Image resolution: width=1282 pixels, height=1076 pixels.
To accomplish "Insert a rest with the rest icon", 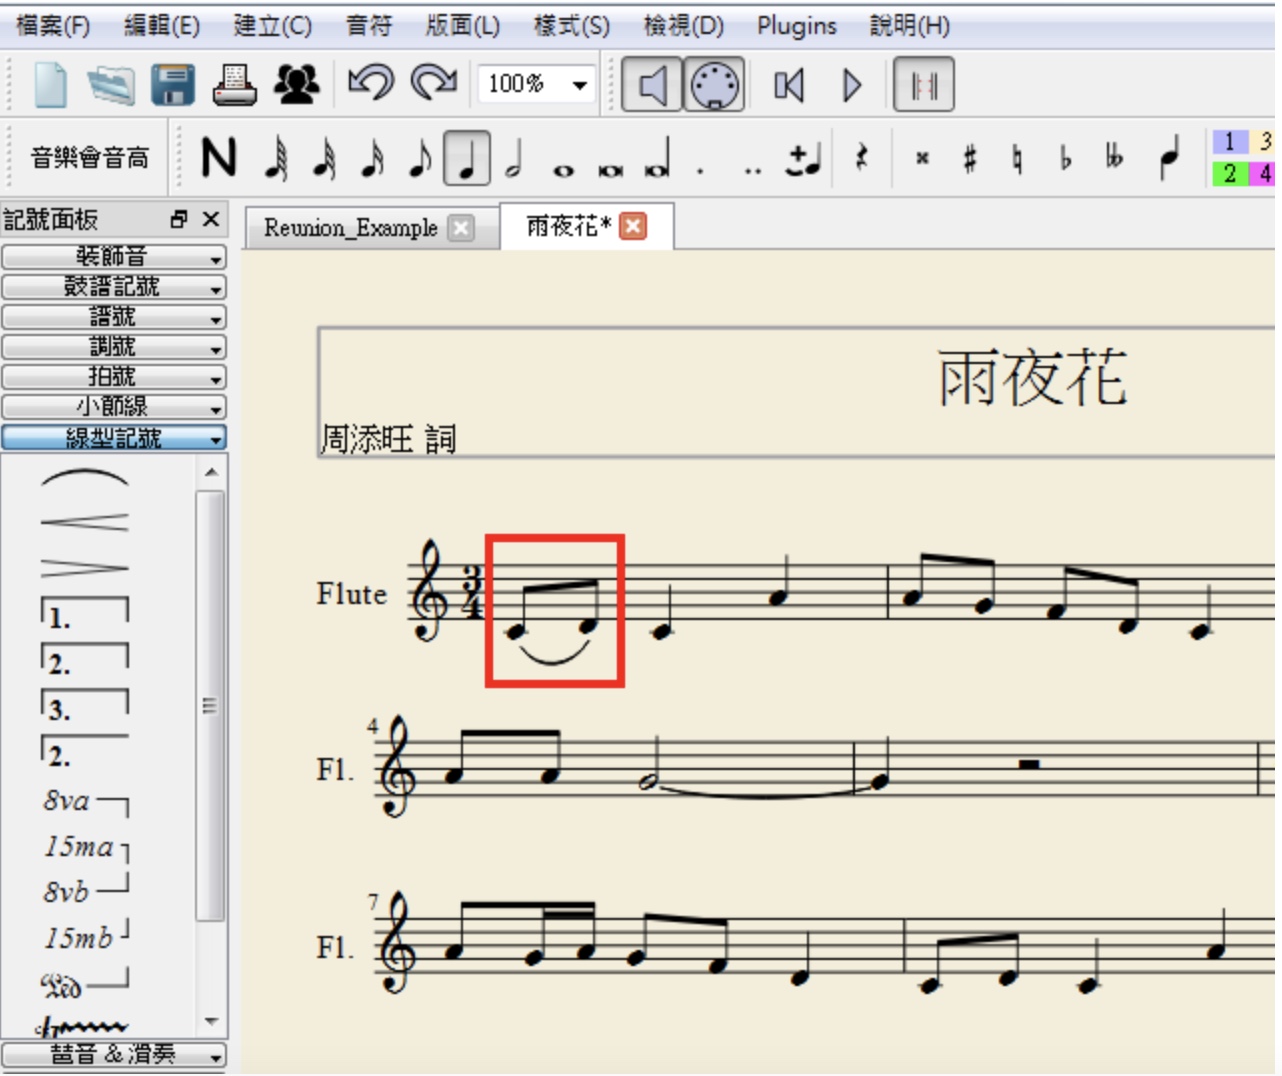I will (x=861, y=158).
